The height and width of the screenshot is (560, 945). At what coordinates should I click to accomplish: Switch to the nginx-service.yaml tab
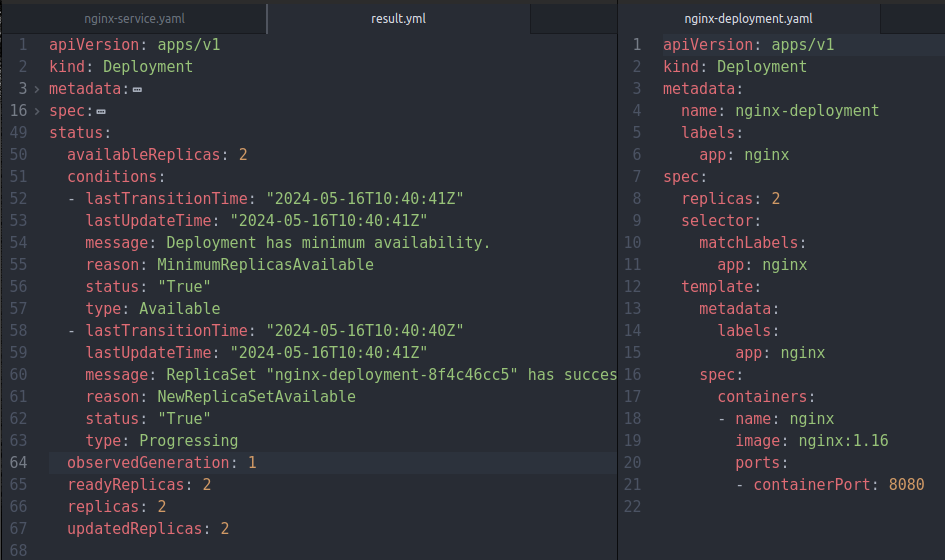pyautogui.click(x=134, y=19)
